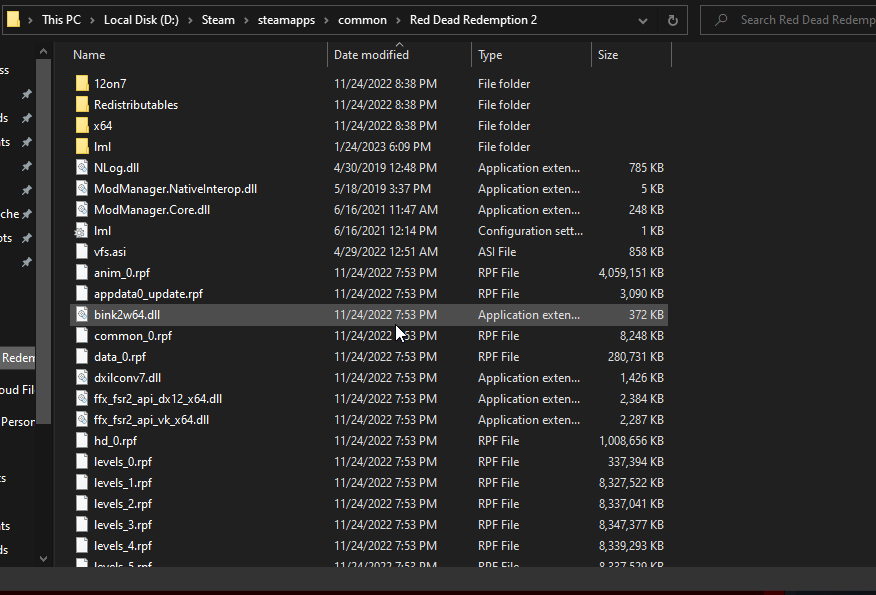876x595 pixels.
Task: Sort by Date modified column header
Action: point(371,55)
